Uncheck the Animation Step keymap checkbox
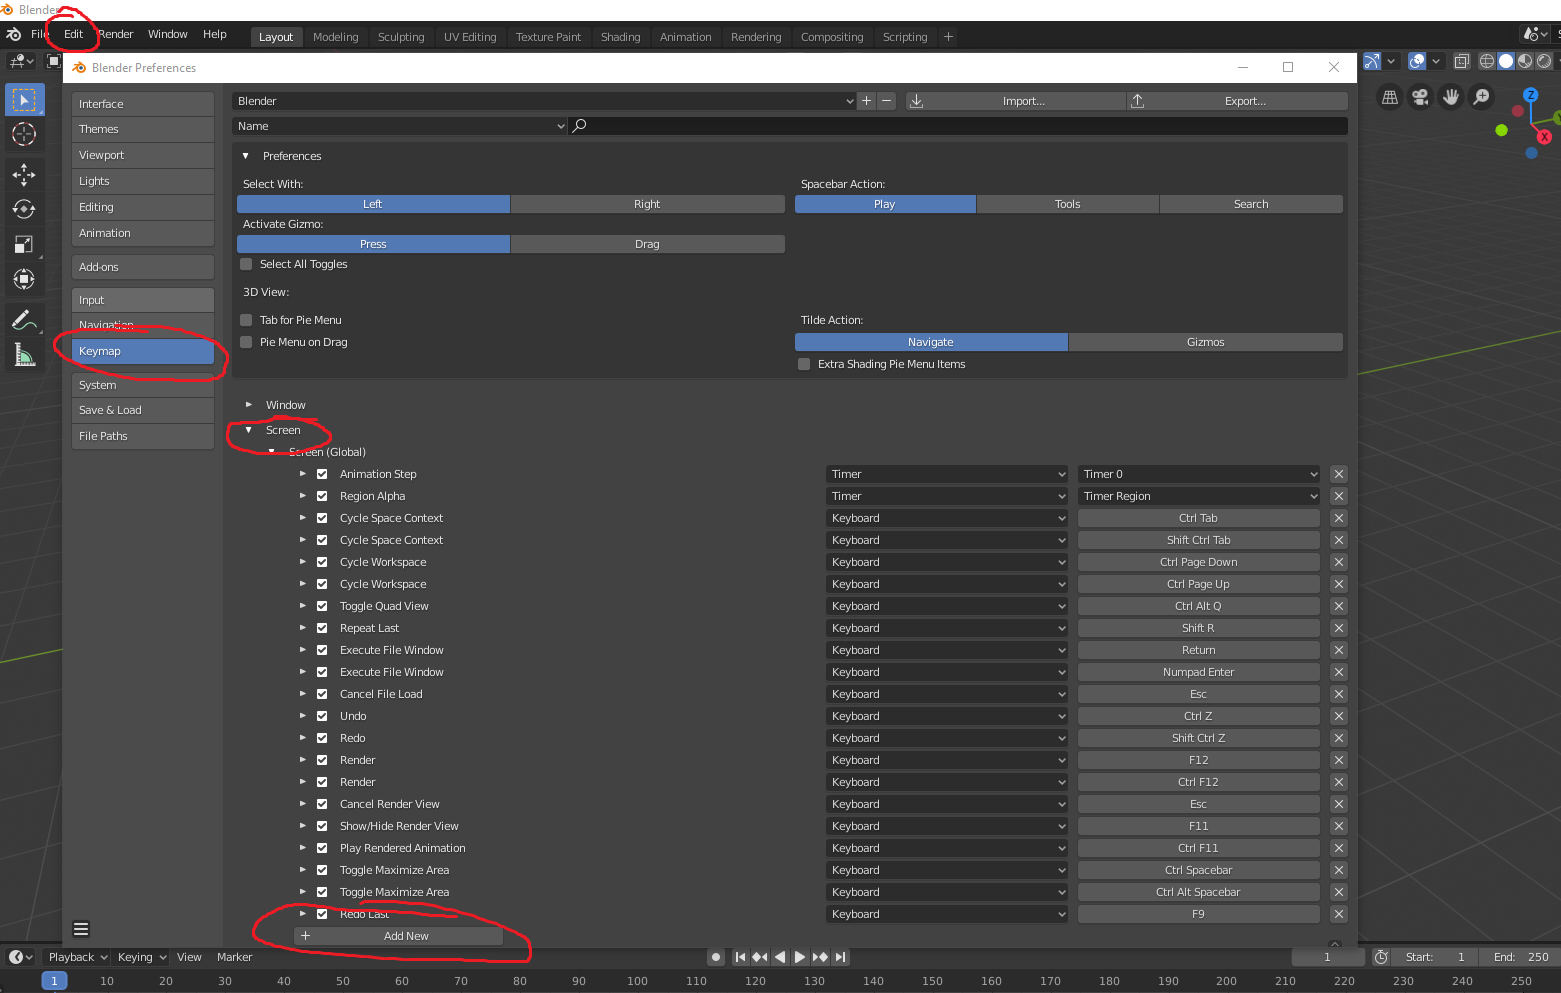 click(321, 473)
